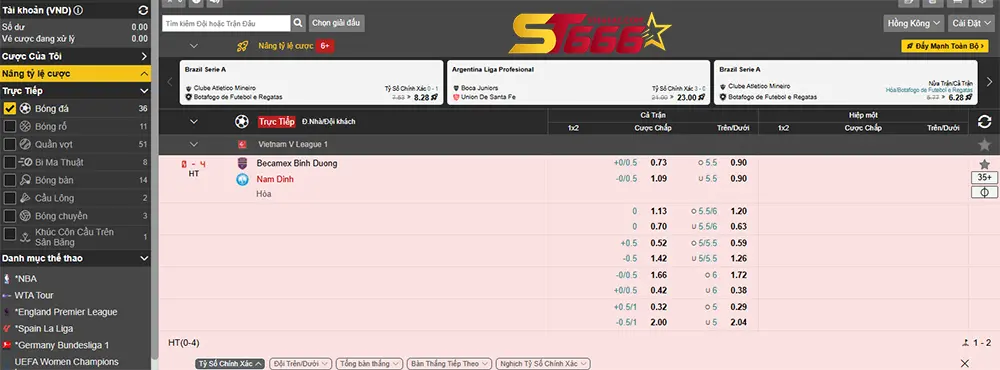The width and height of the screenshot is (1000, 370).
Task: Open the WTA Tour link
Action: point(34,295)
